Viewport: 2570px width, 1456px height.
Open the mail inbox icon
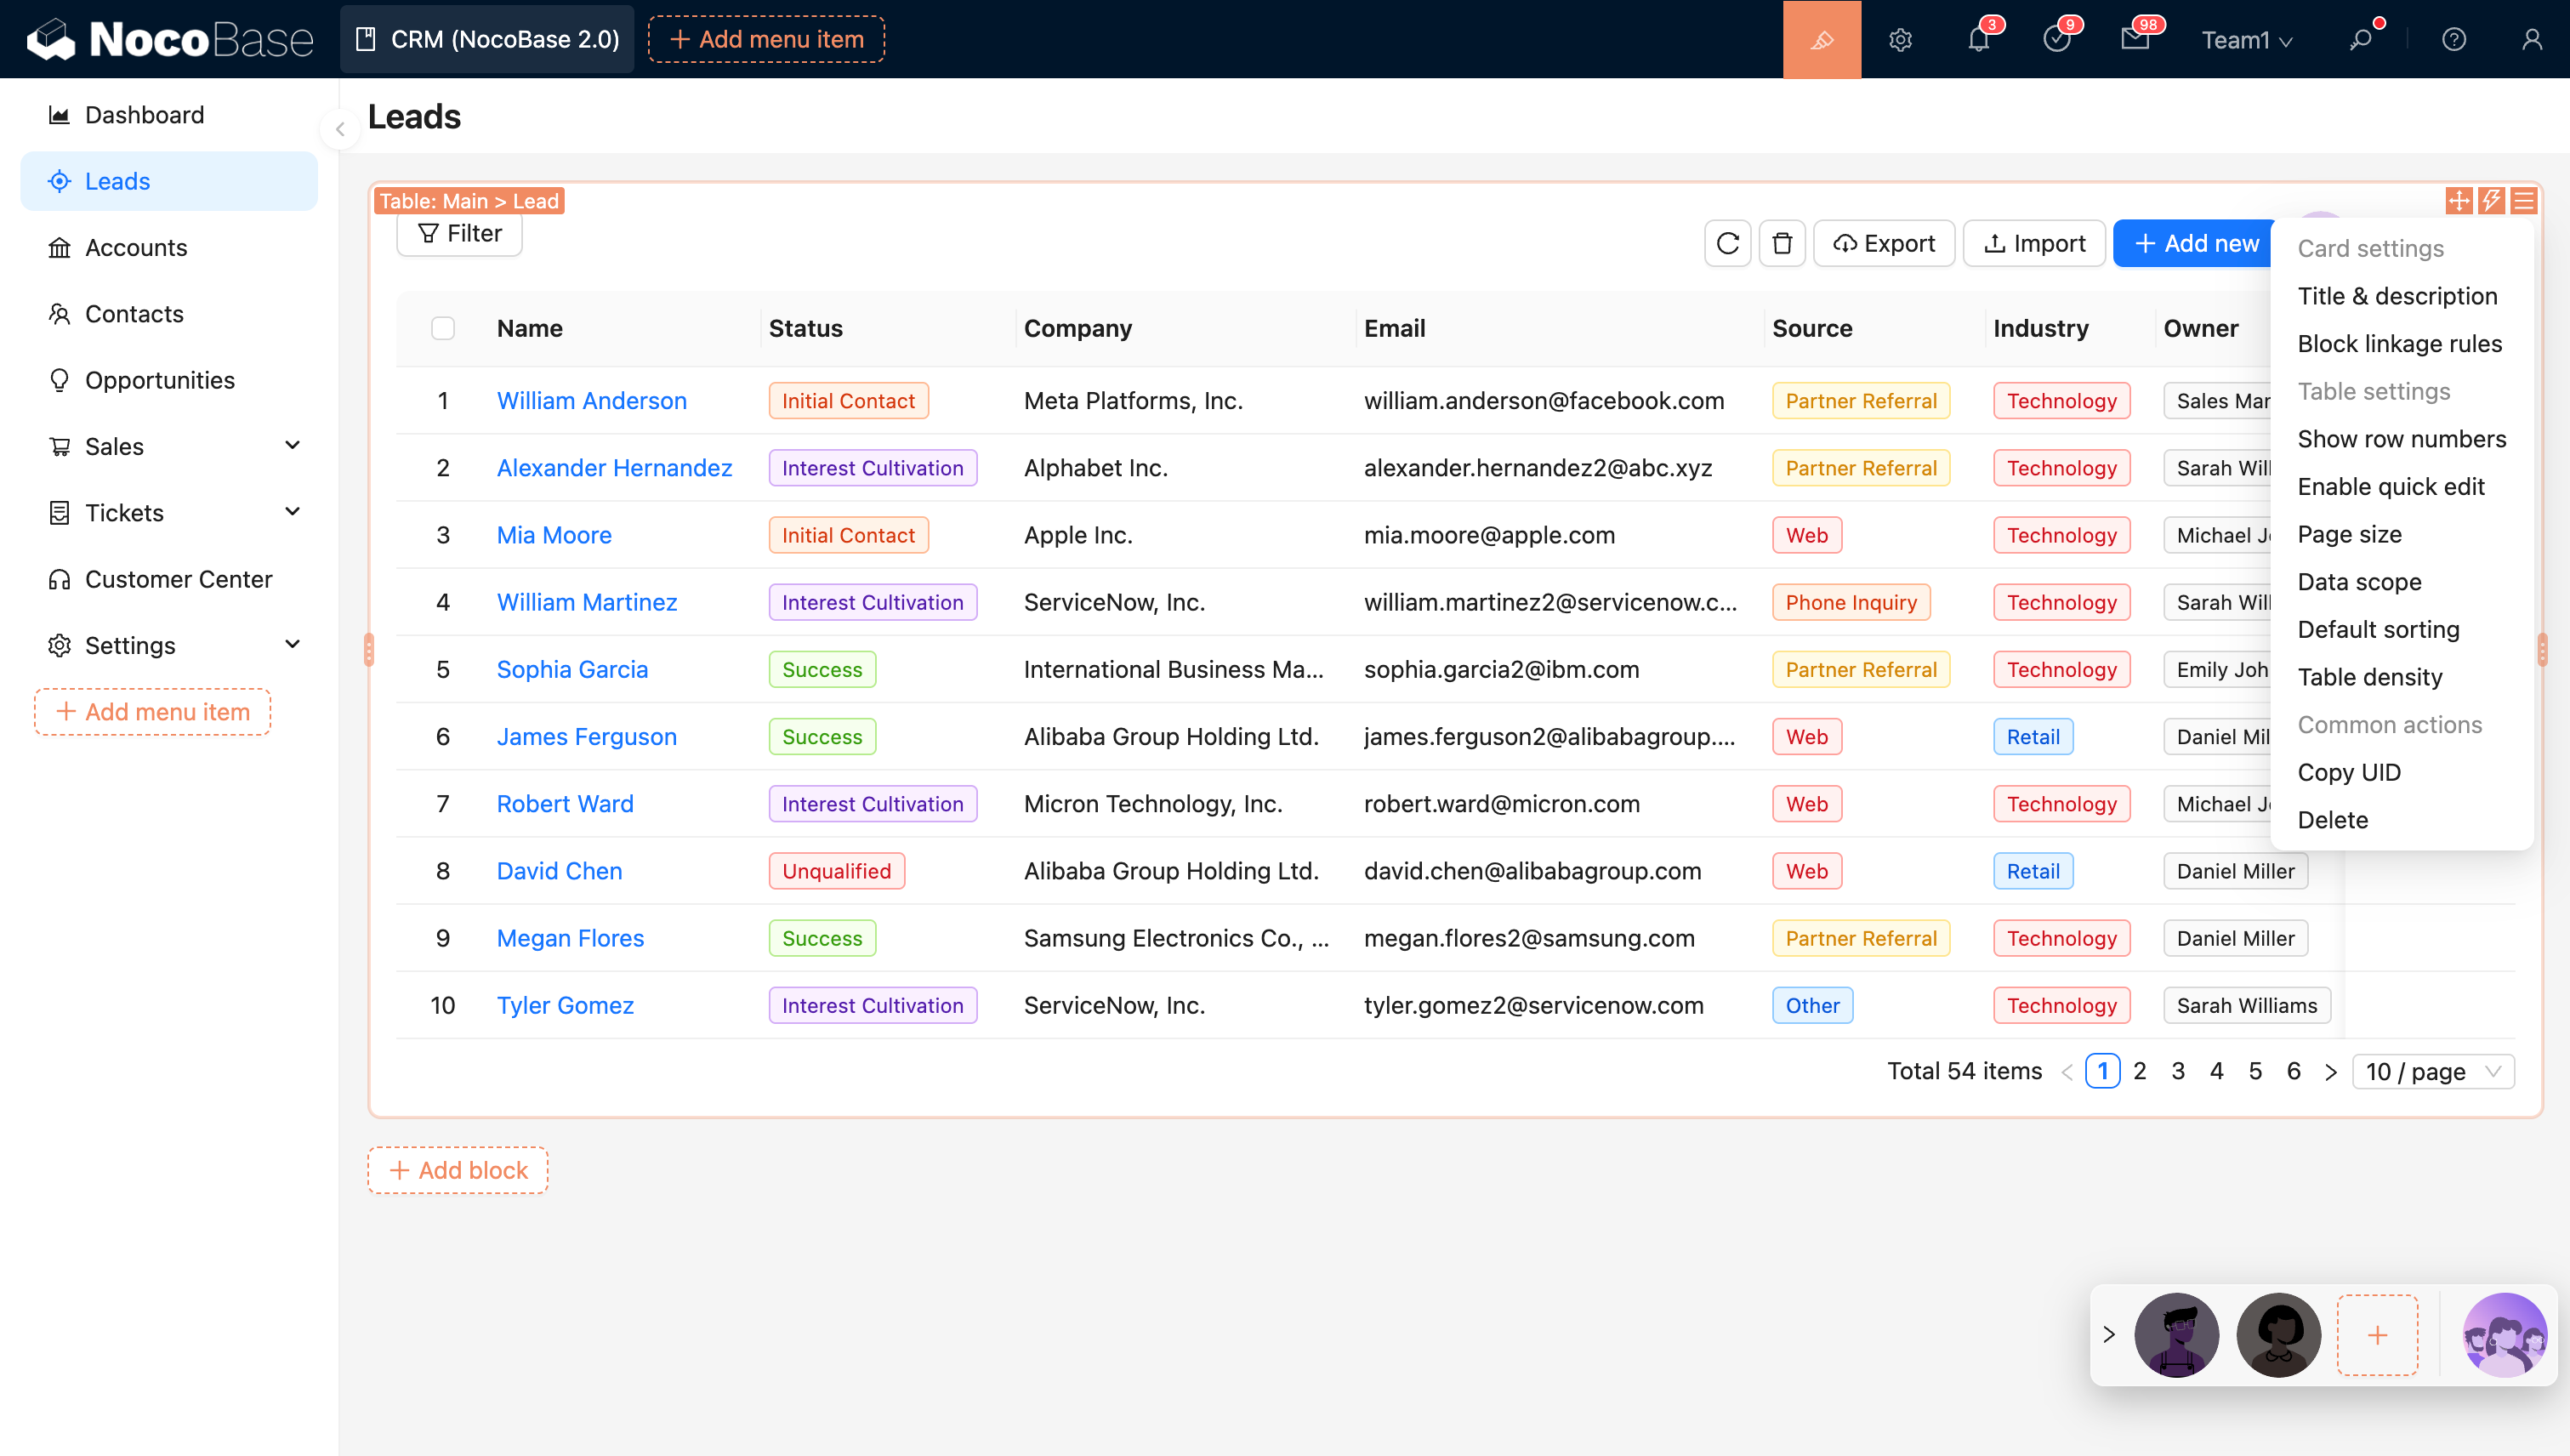(x=2134, y=40)
